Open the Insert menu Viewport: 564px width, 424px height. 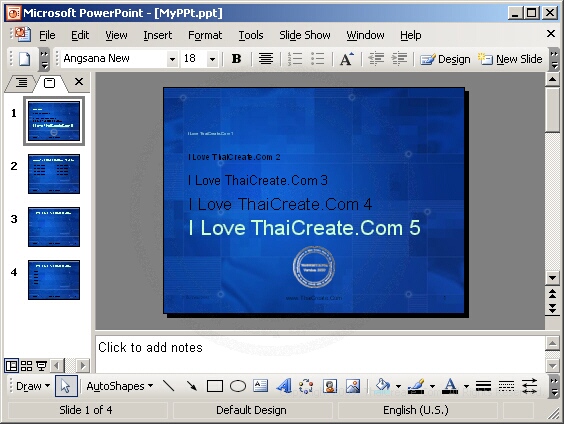158,35
